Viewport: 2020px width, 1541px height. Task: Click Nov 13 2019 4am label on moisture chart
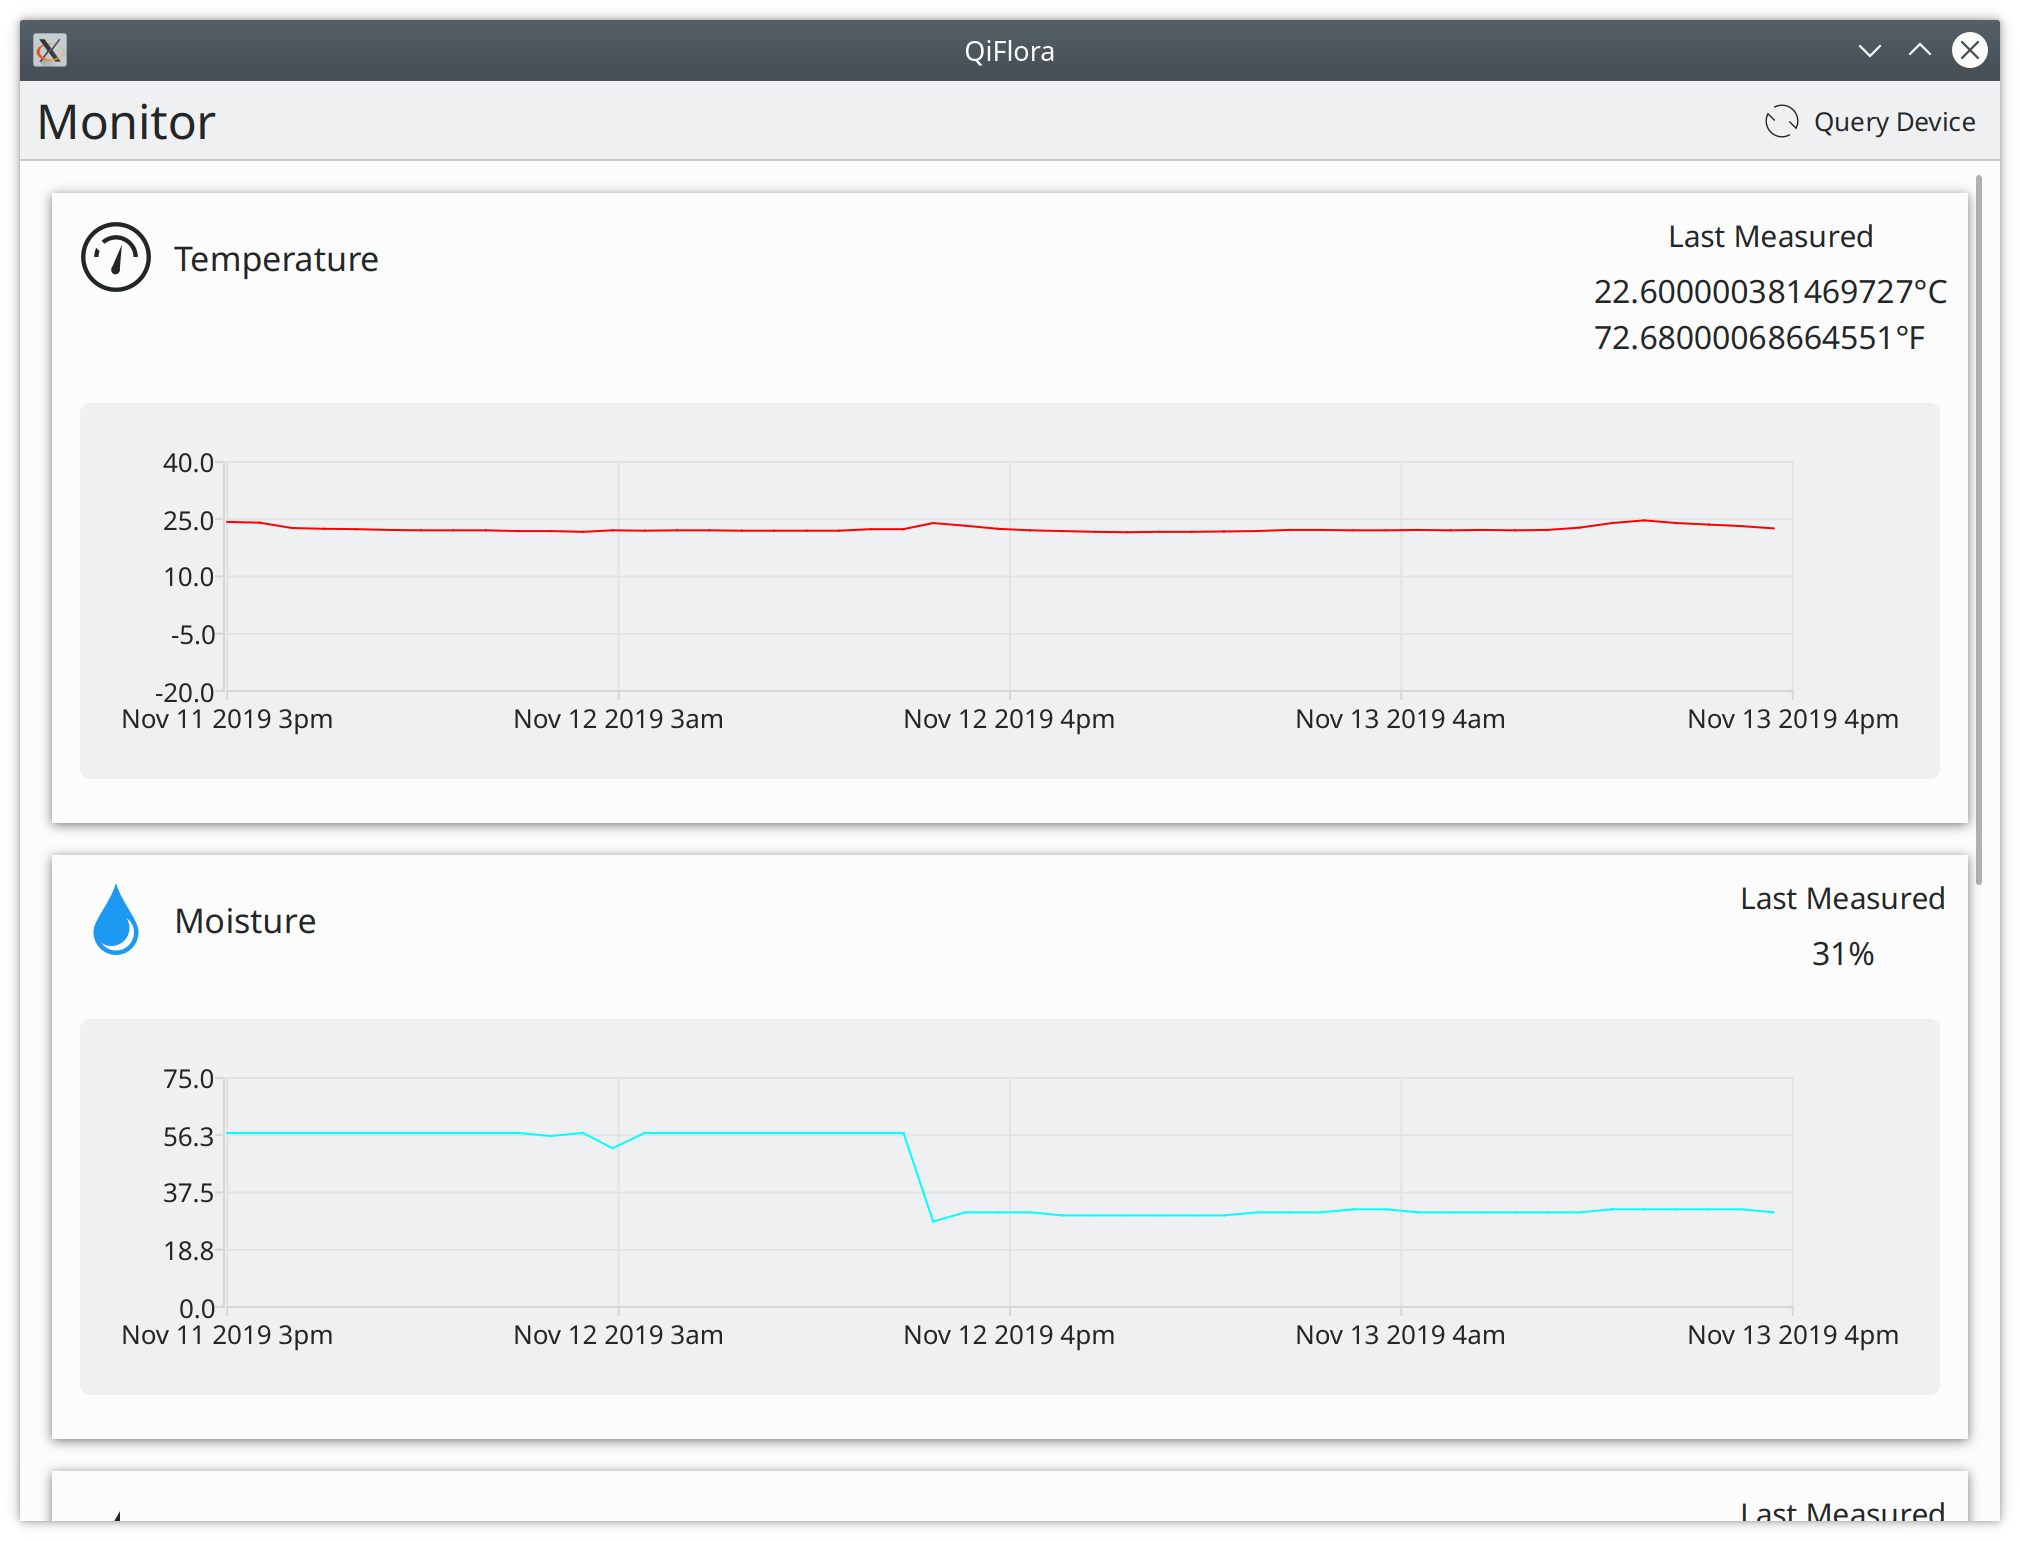pos(1399,1335)
